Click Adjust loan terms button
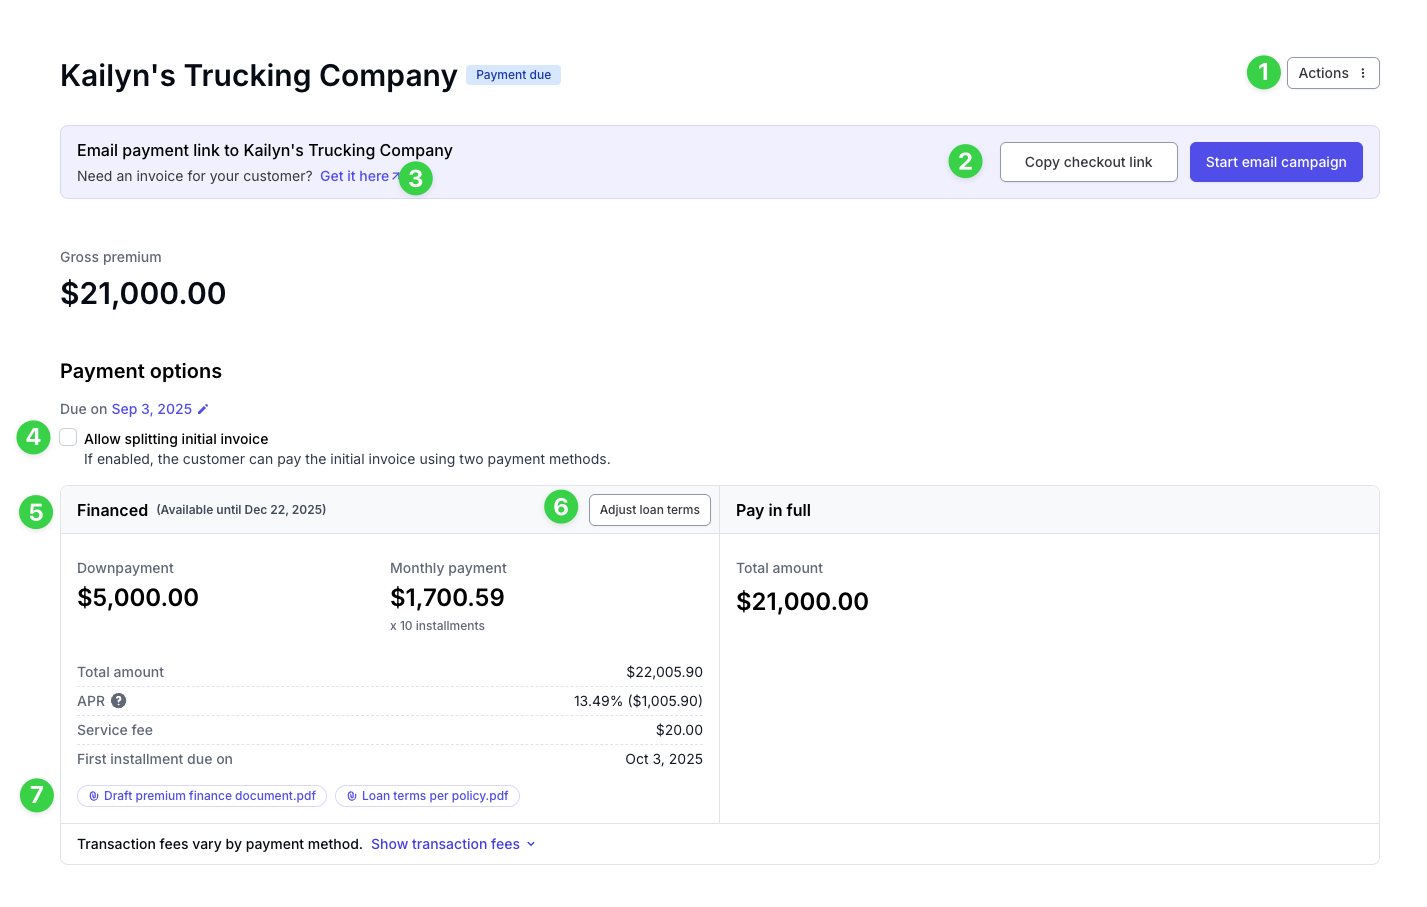This screenshot has height=907, width=1427. point(650,510)
